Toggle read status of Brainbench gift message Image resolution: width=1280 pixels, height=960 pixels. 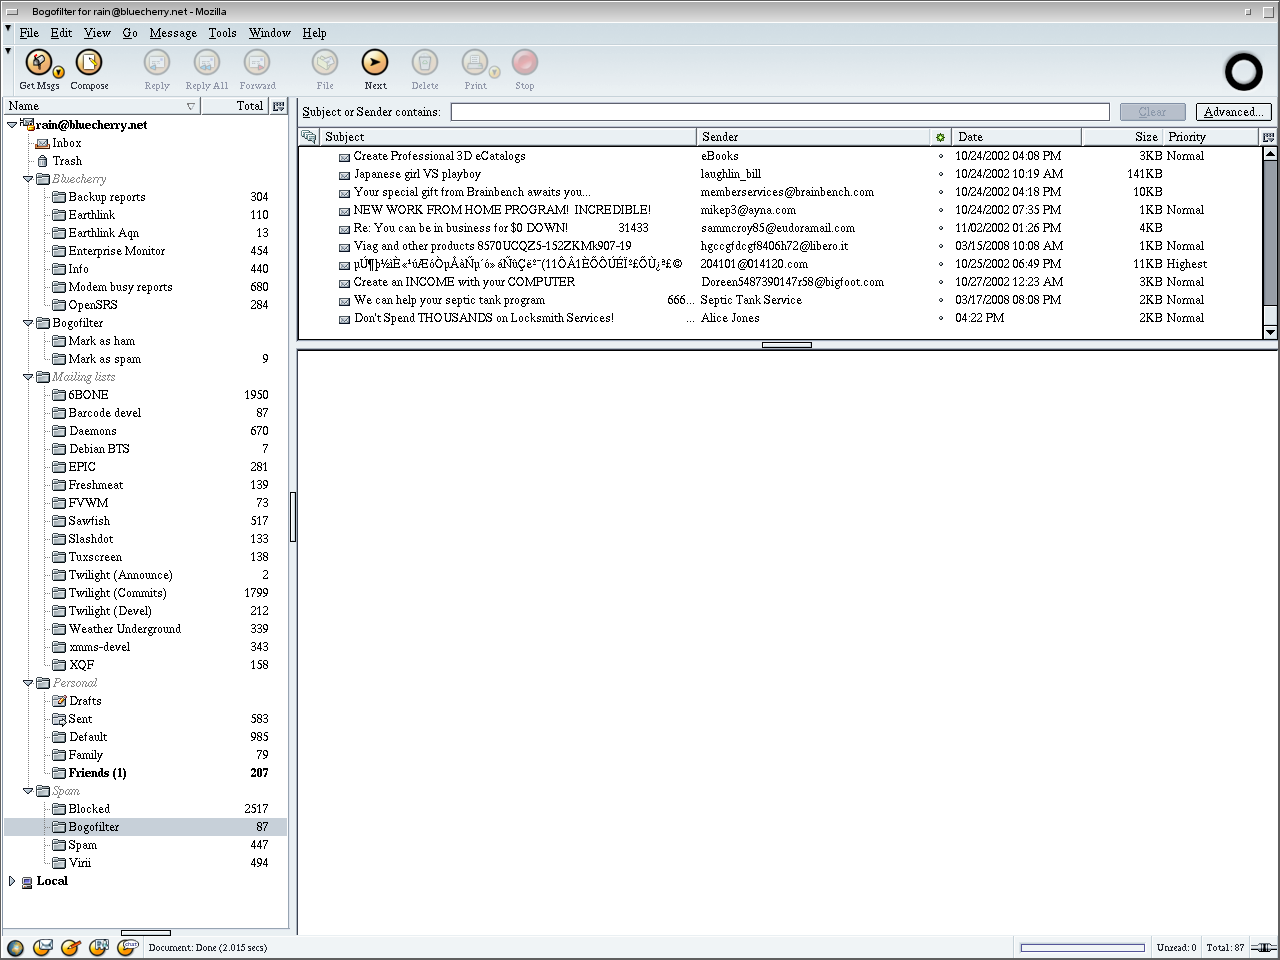940,192
